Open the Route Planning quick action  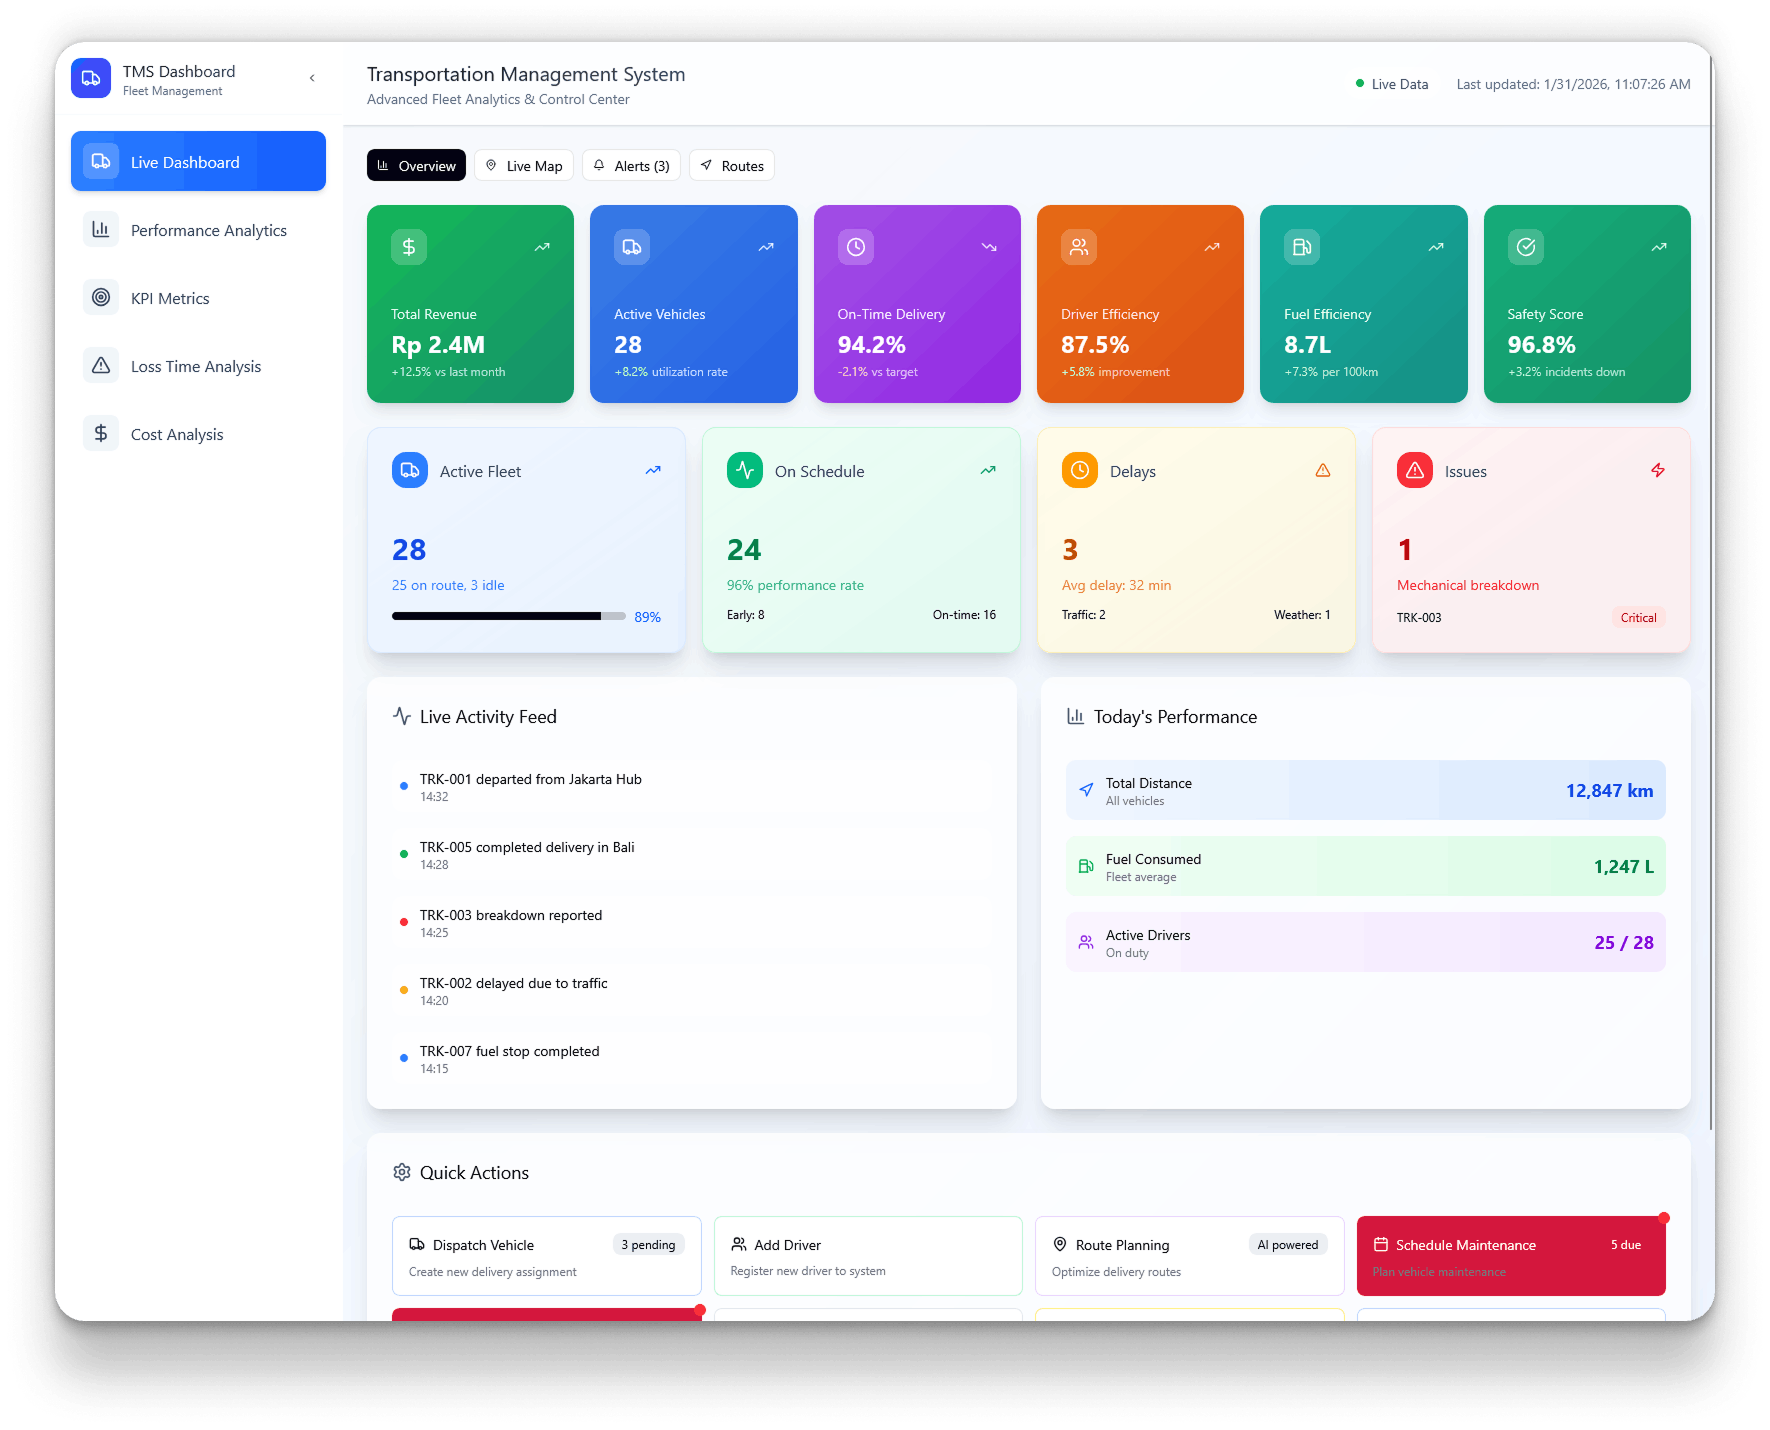(x=1189, y=1256)
